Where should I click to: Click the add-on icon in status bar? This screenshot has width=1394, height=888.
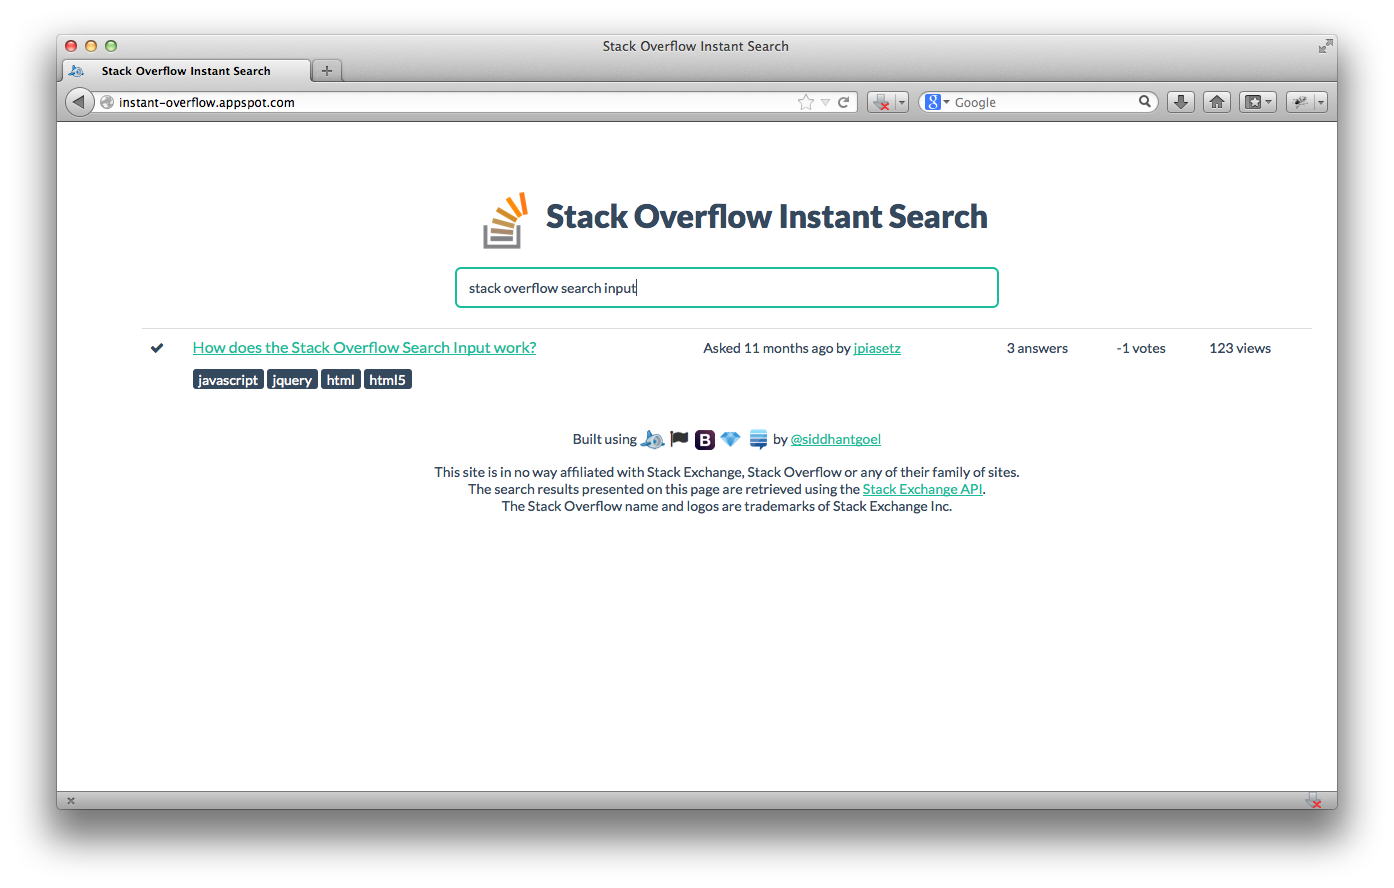coord(1315,800)
